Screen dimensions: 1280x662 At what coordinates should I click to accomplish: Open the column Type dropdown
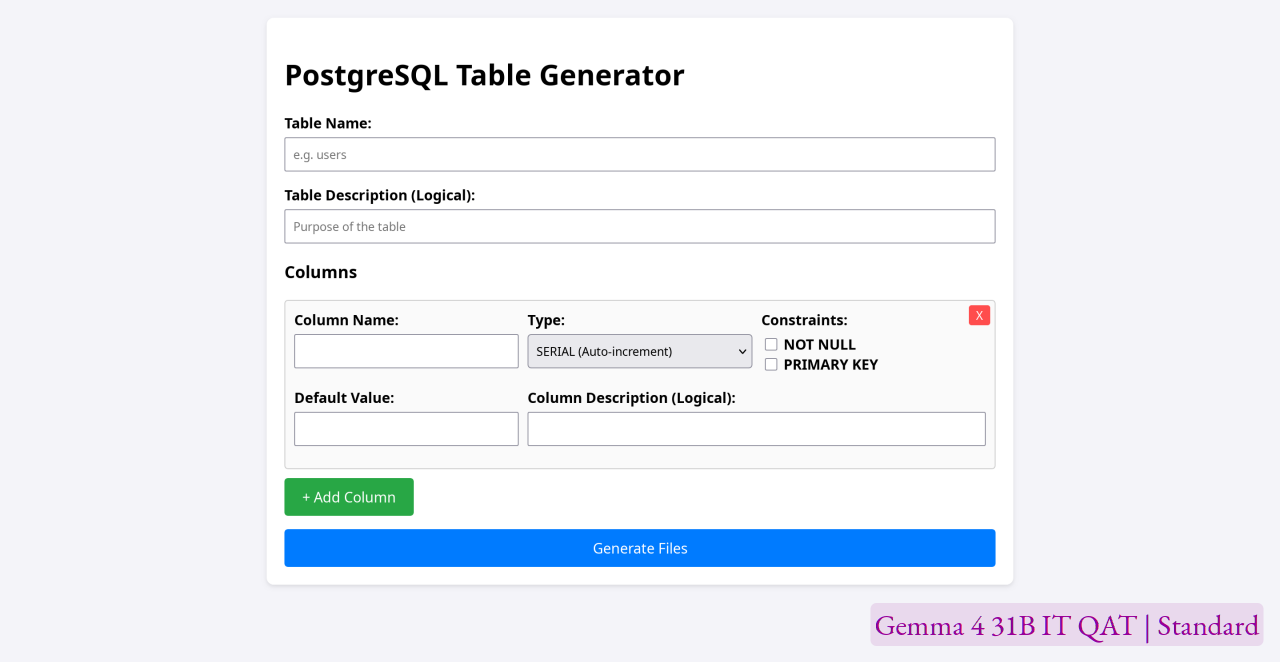(640, 351)
